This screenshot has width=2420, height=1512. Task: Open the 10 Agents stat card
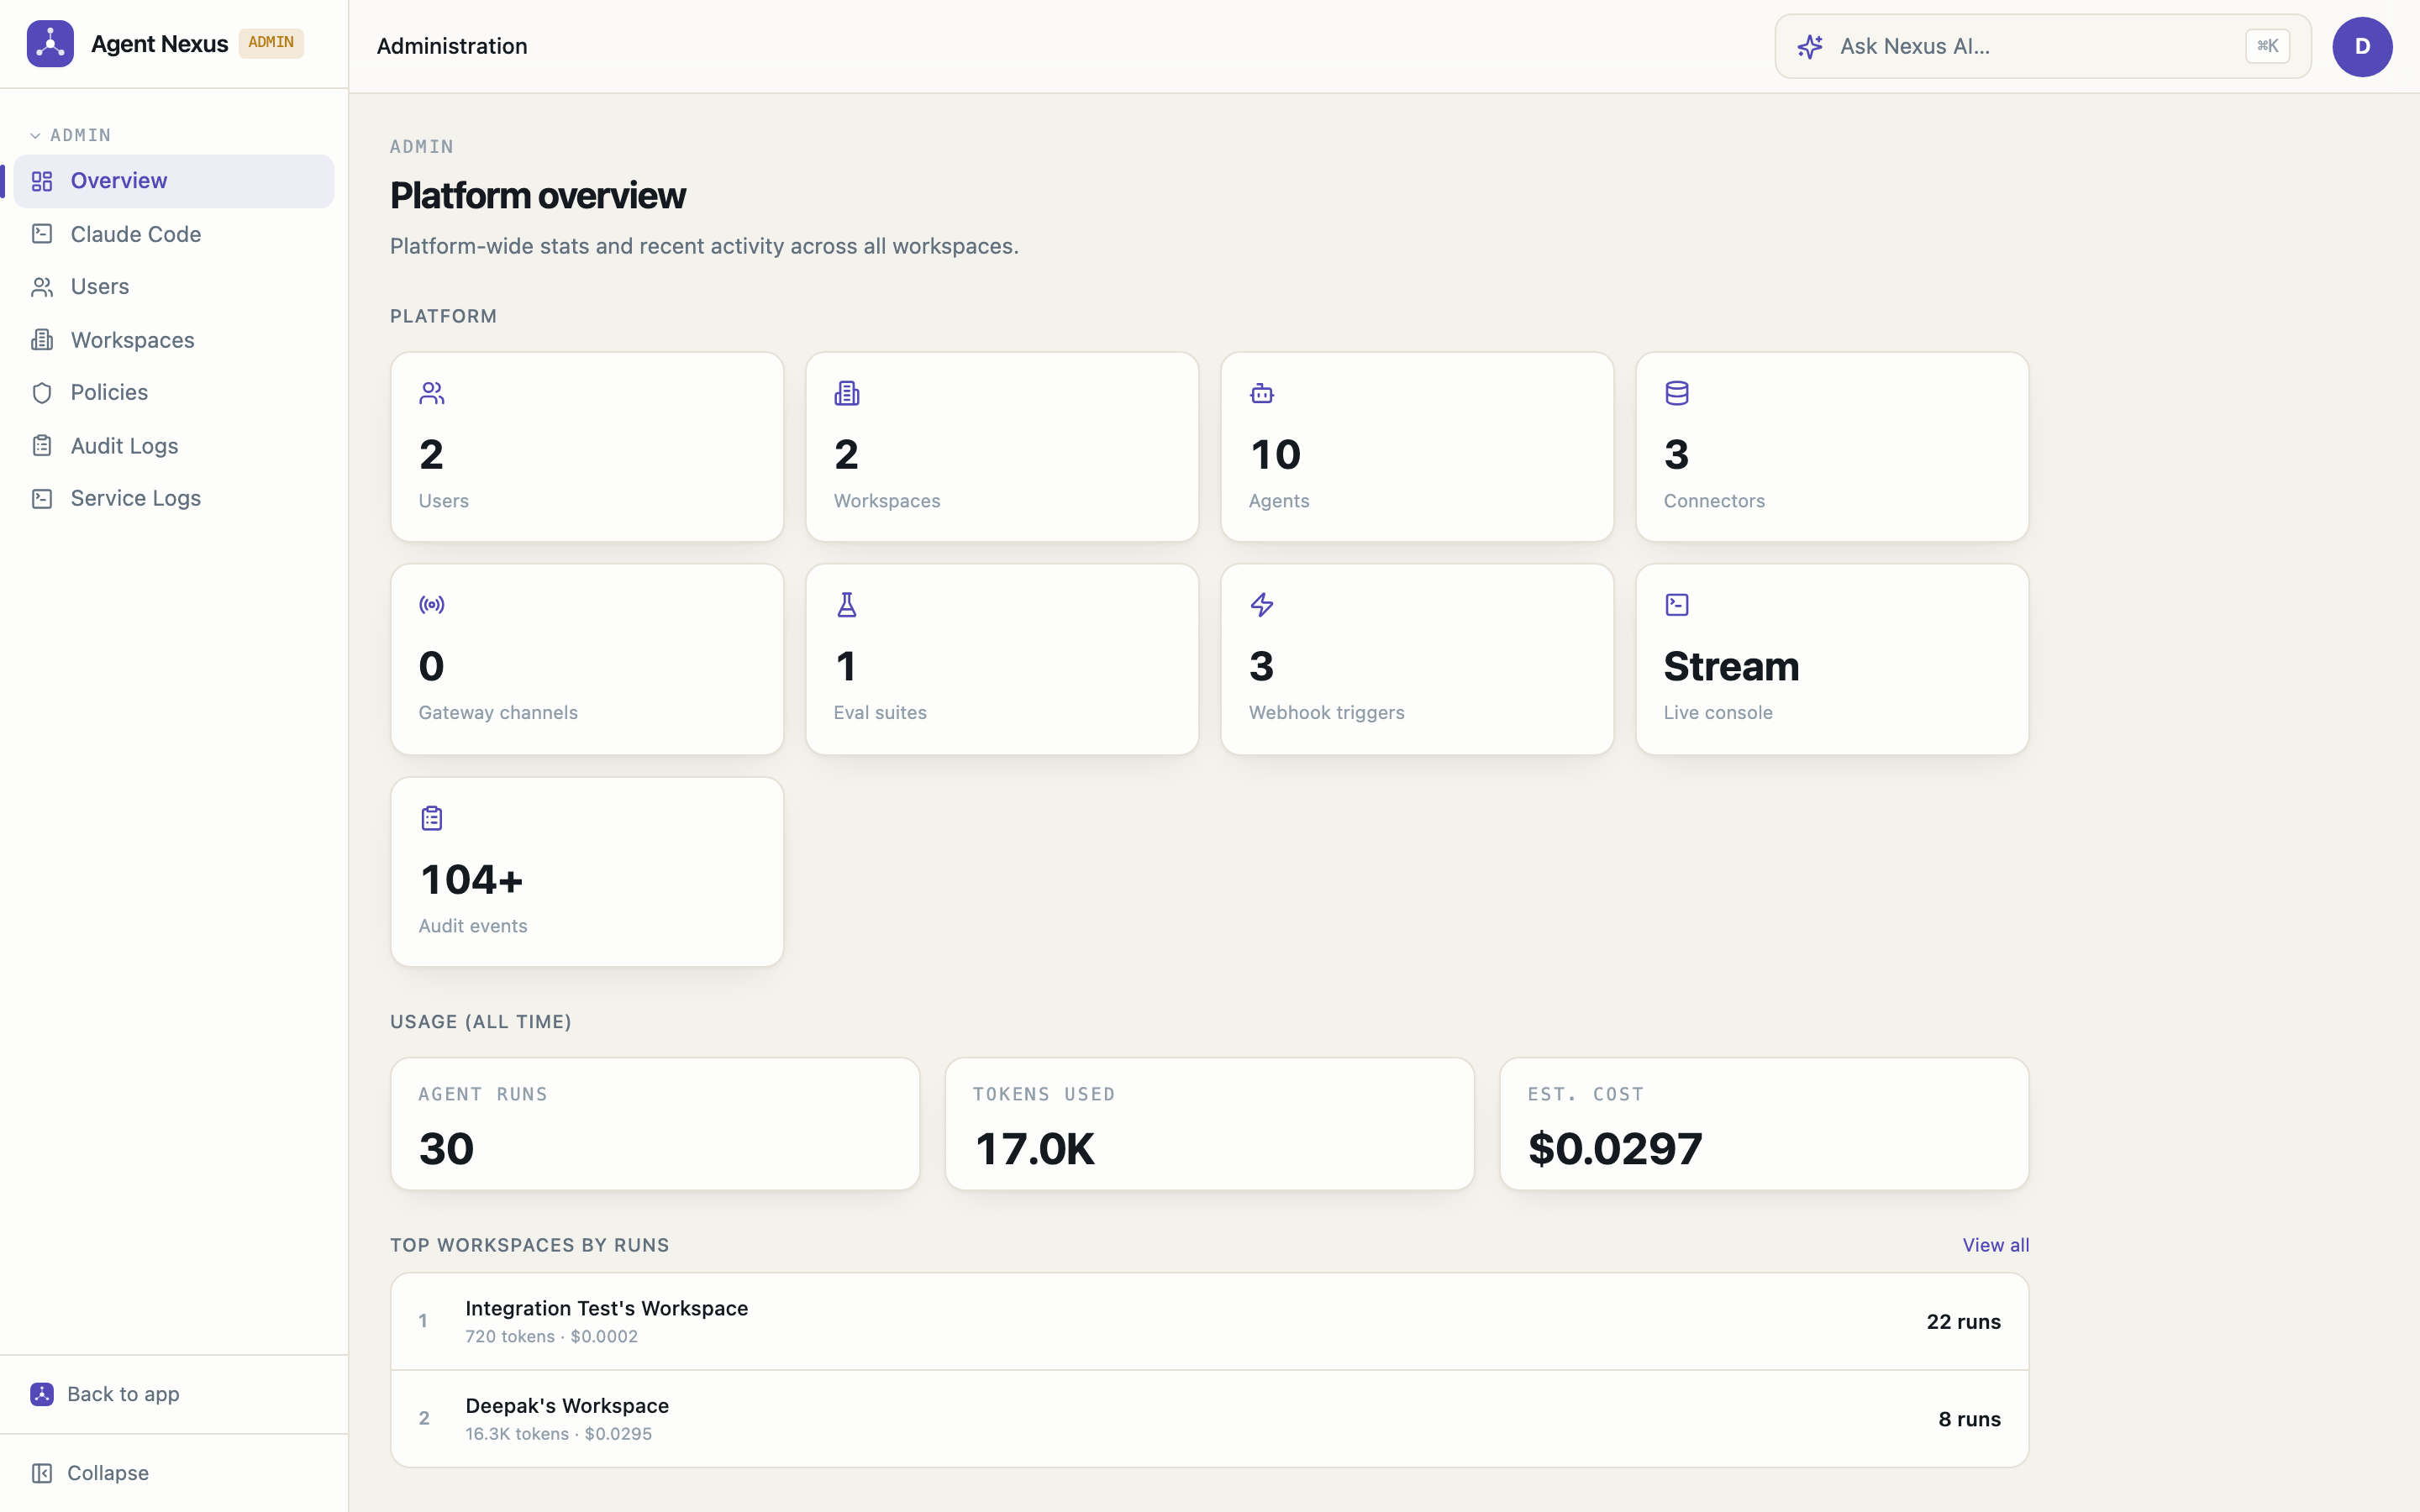point(1416,447)
